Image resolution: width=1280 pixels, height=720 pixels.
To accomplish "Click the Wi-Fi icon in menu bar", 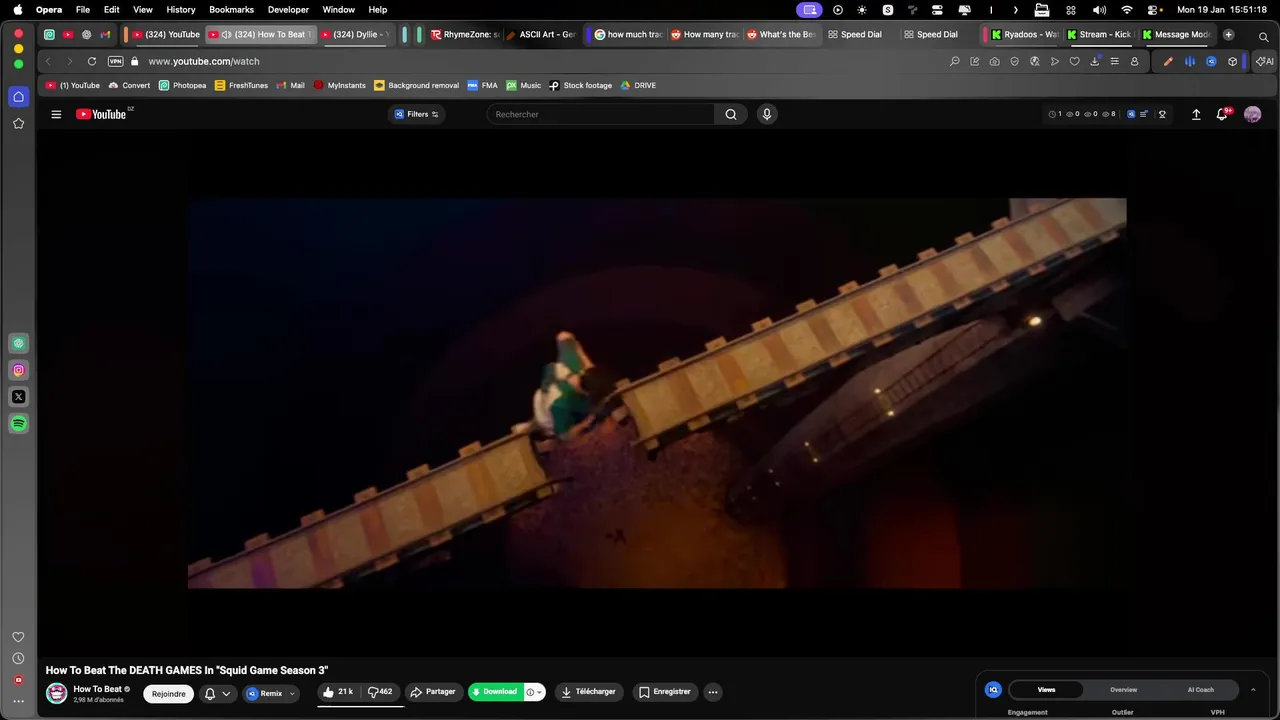I will pyautogui.click(x=1127, y=9).
